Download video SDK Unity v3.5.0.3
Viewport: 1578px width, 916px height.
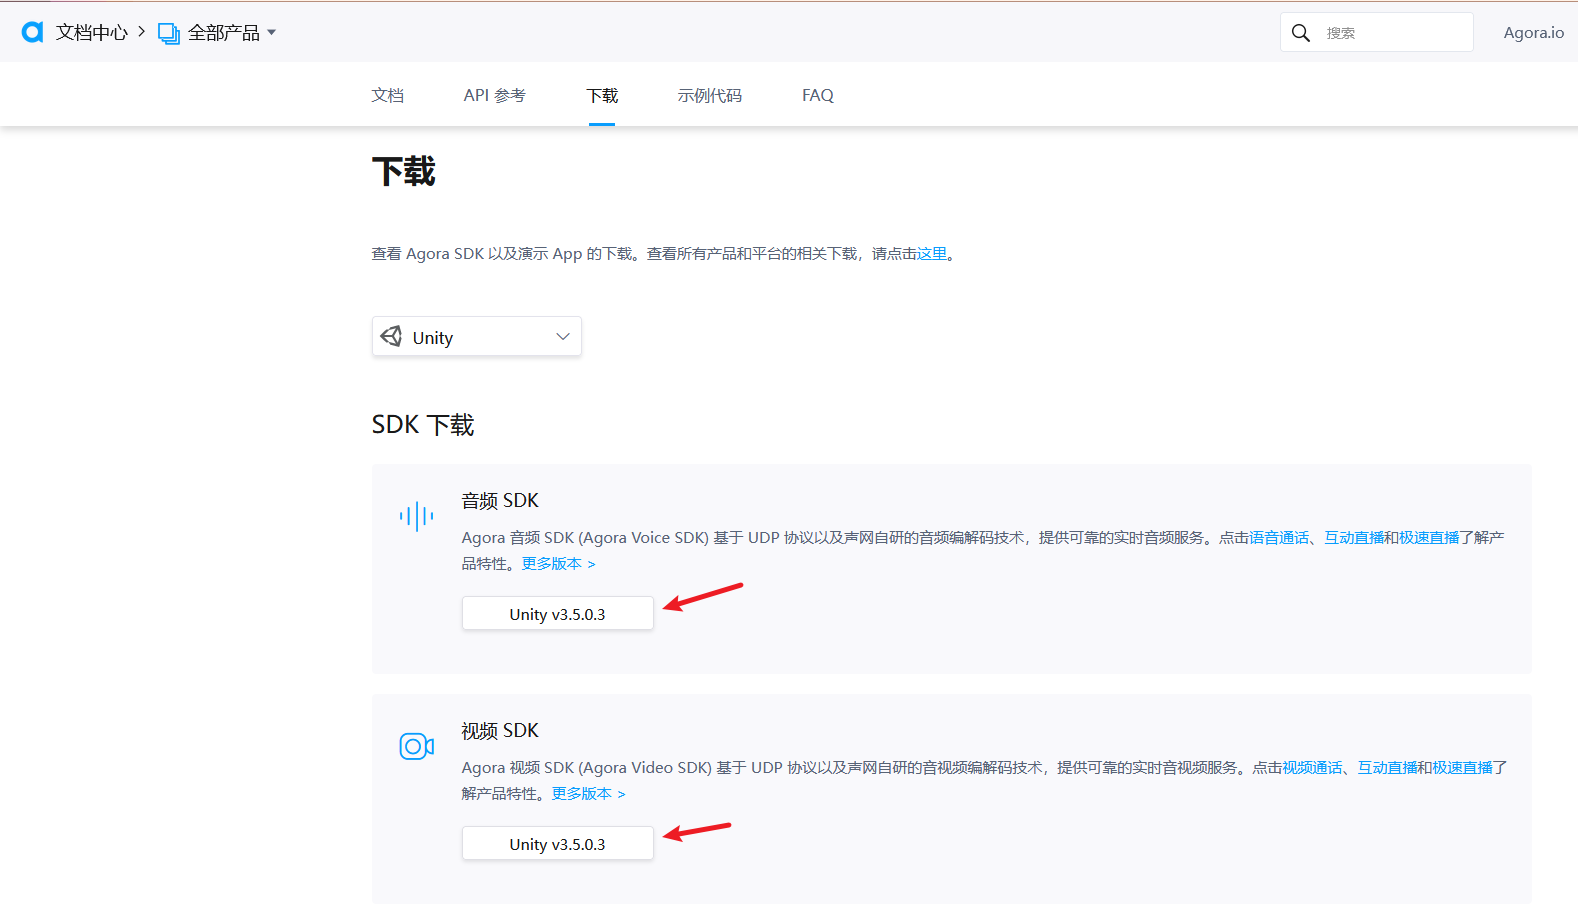(558, 844)
